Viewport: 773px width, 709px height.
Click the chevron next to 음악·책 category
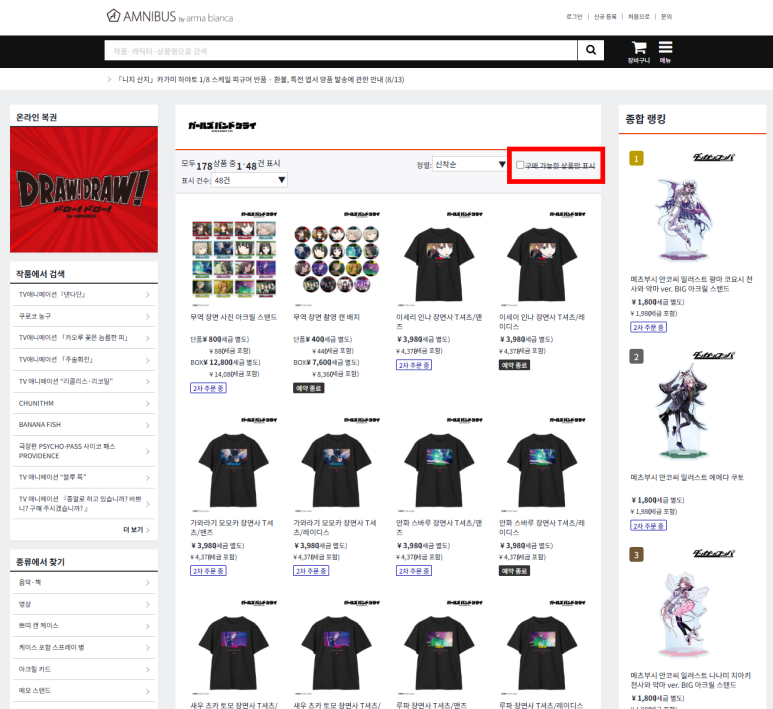coord(147,583)
